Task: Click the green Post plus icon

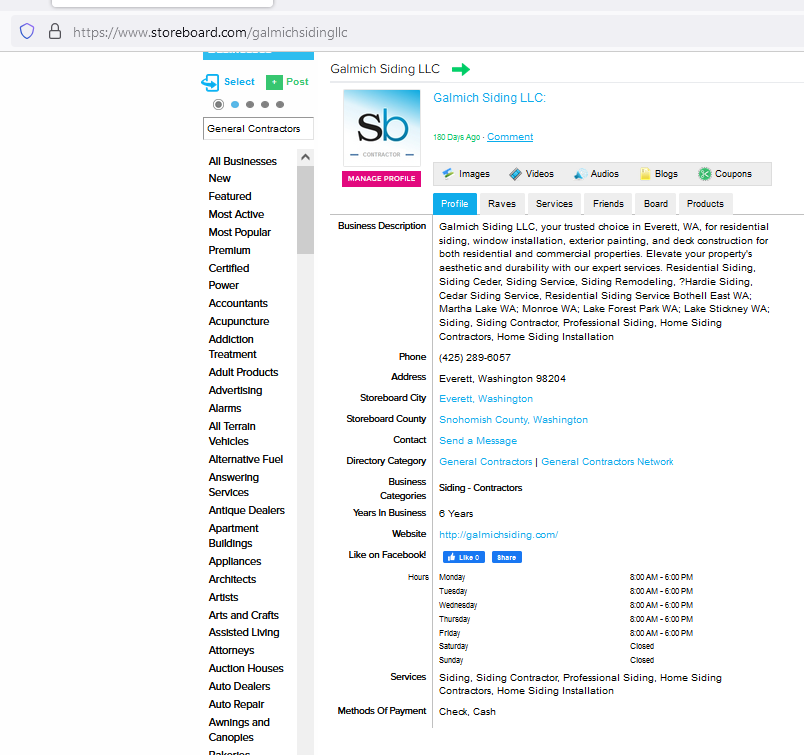Action: point(274,82)
